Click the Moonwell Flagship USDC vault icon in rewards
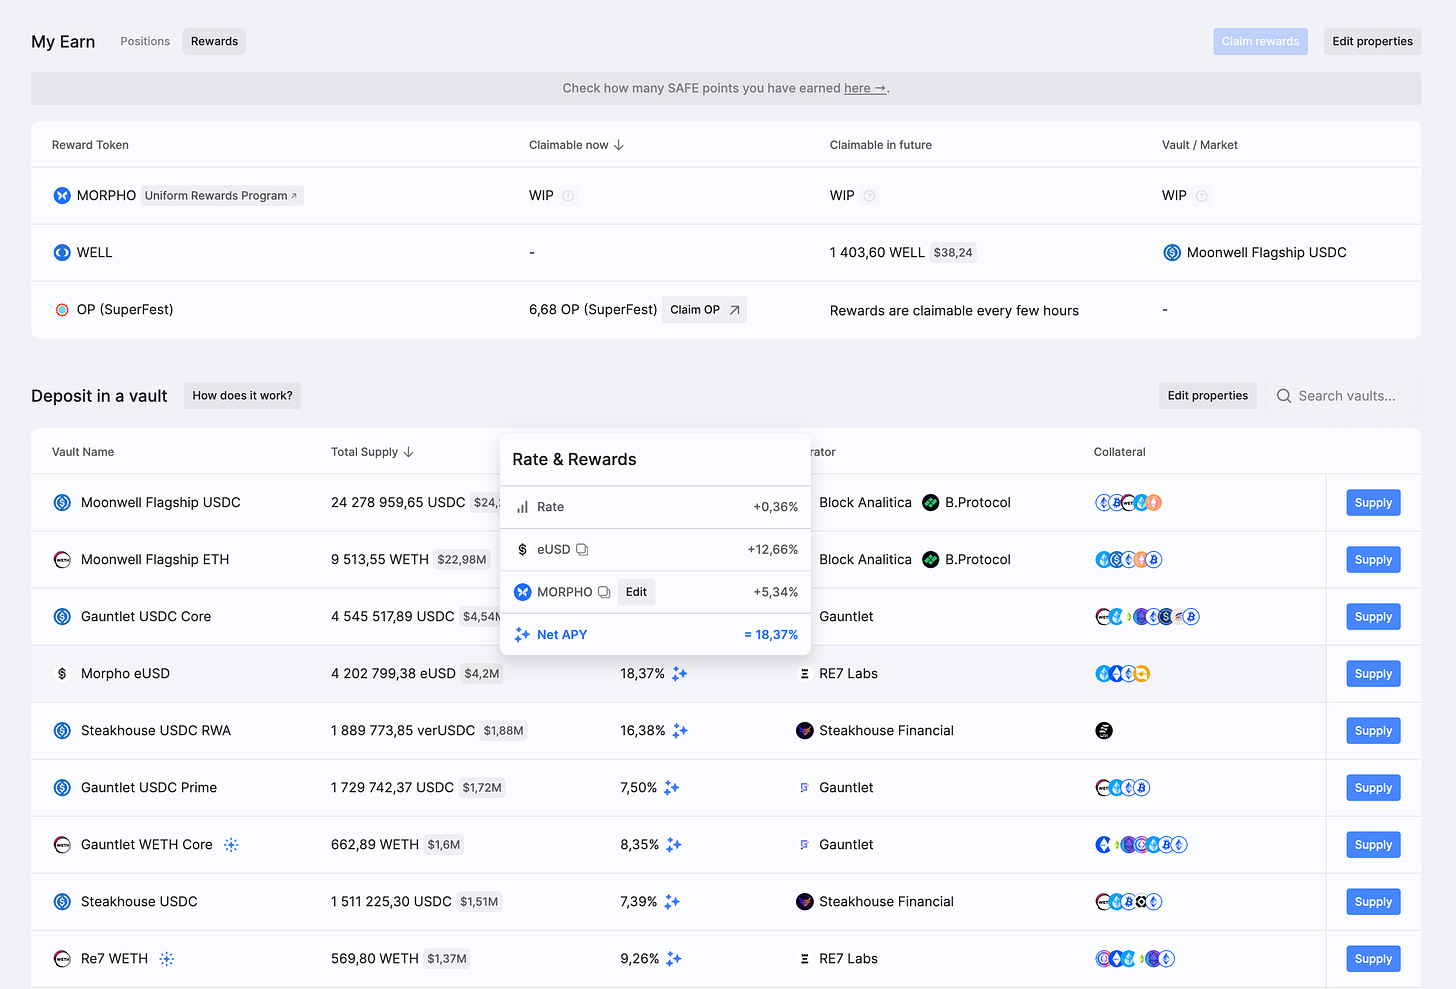 1172,253
